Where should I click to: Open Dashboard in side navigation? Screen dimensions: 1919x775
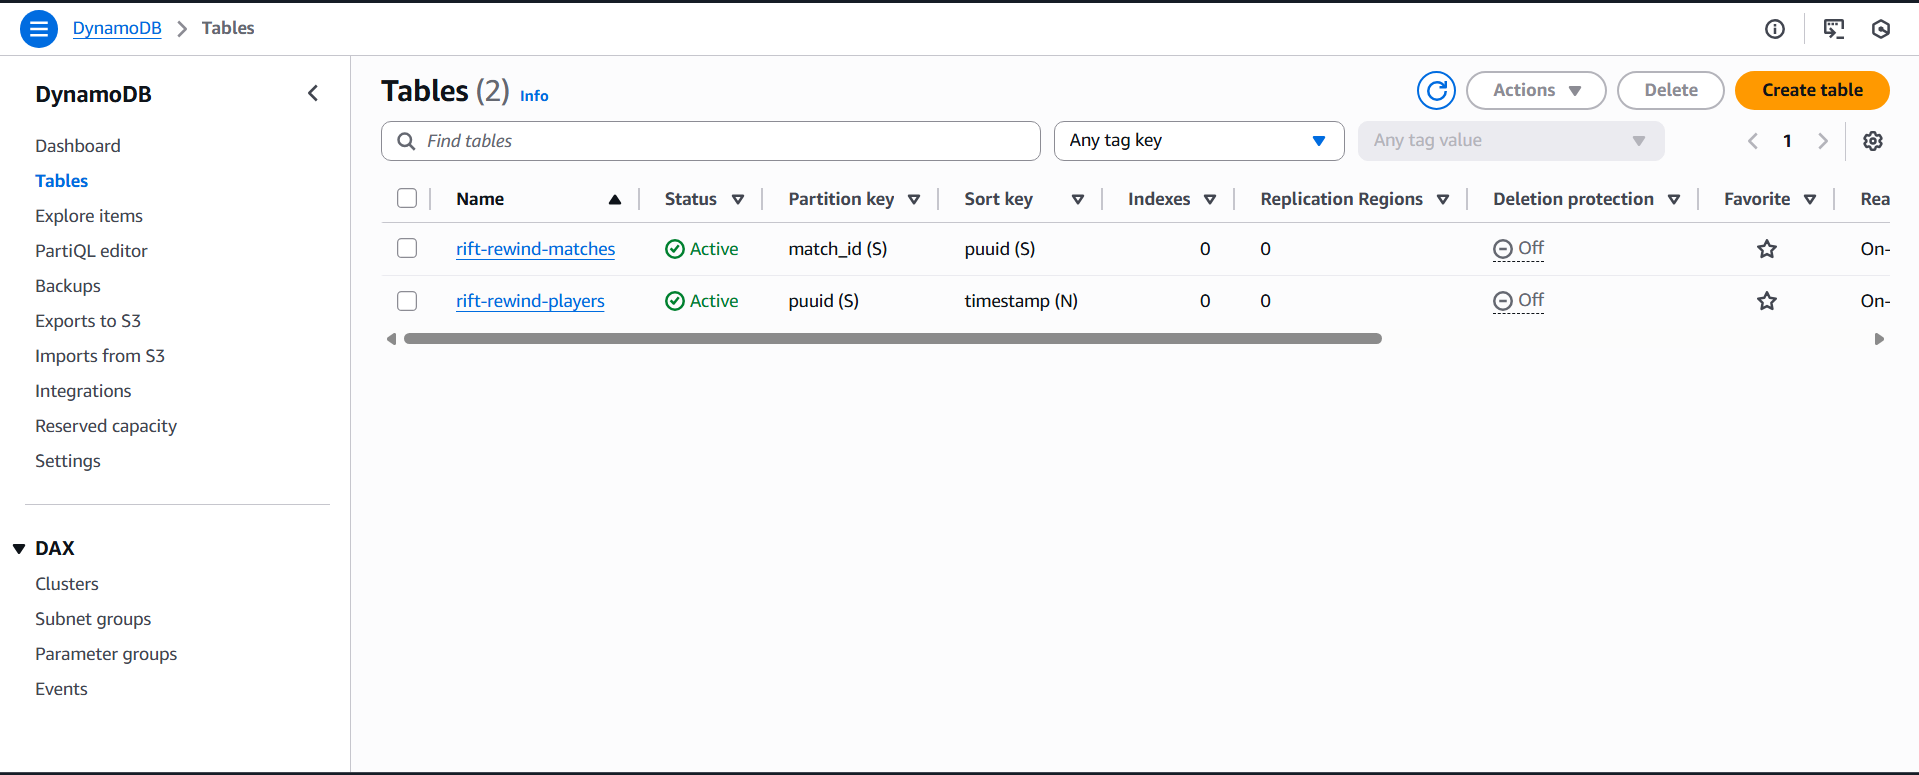pyautogui.click(x=78, y=146)
